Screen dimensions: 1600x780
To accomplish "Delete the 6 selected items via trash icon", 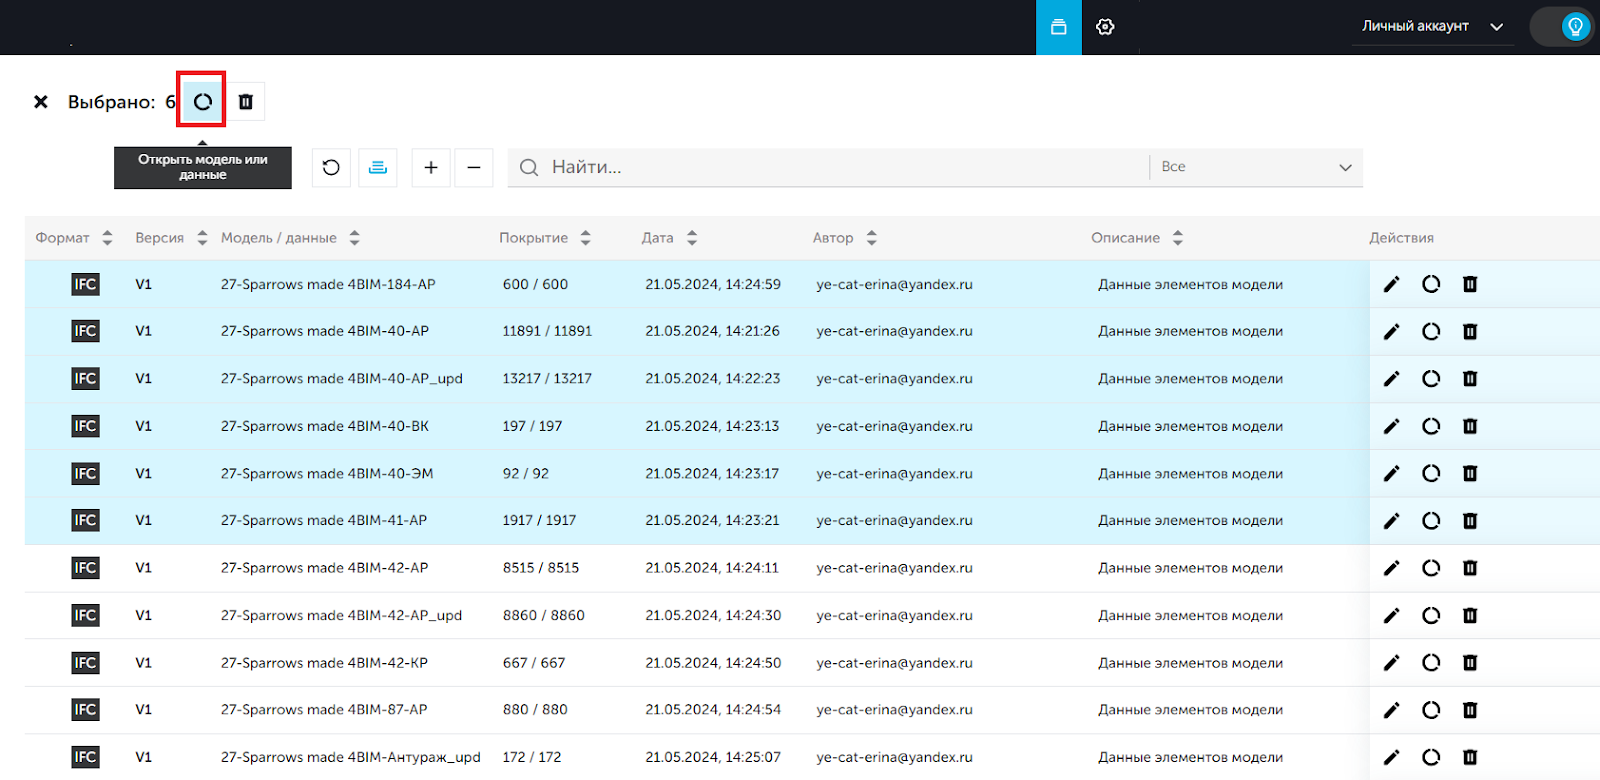I will 246,101.
